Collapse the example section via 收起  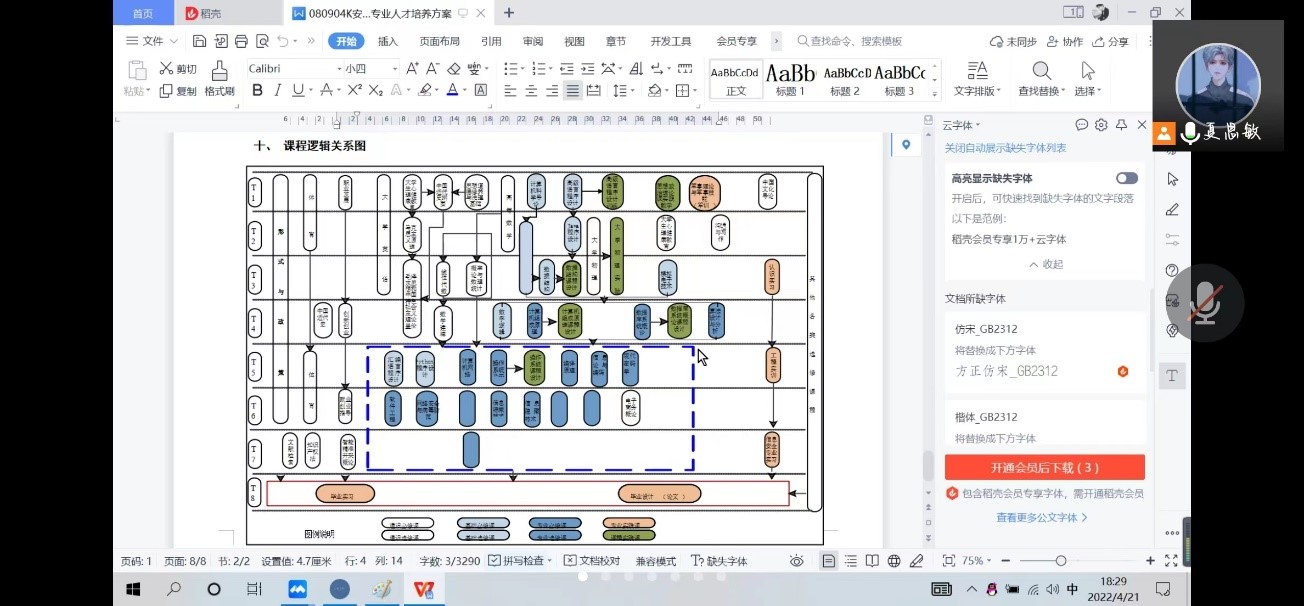coord(1045,264)
